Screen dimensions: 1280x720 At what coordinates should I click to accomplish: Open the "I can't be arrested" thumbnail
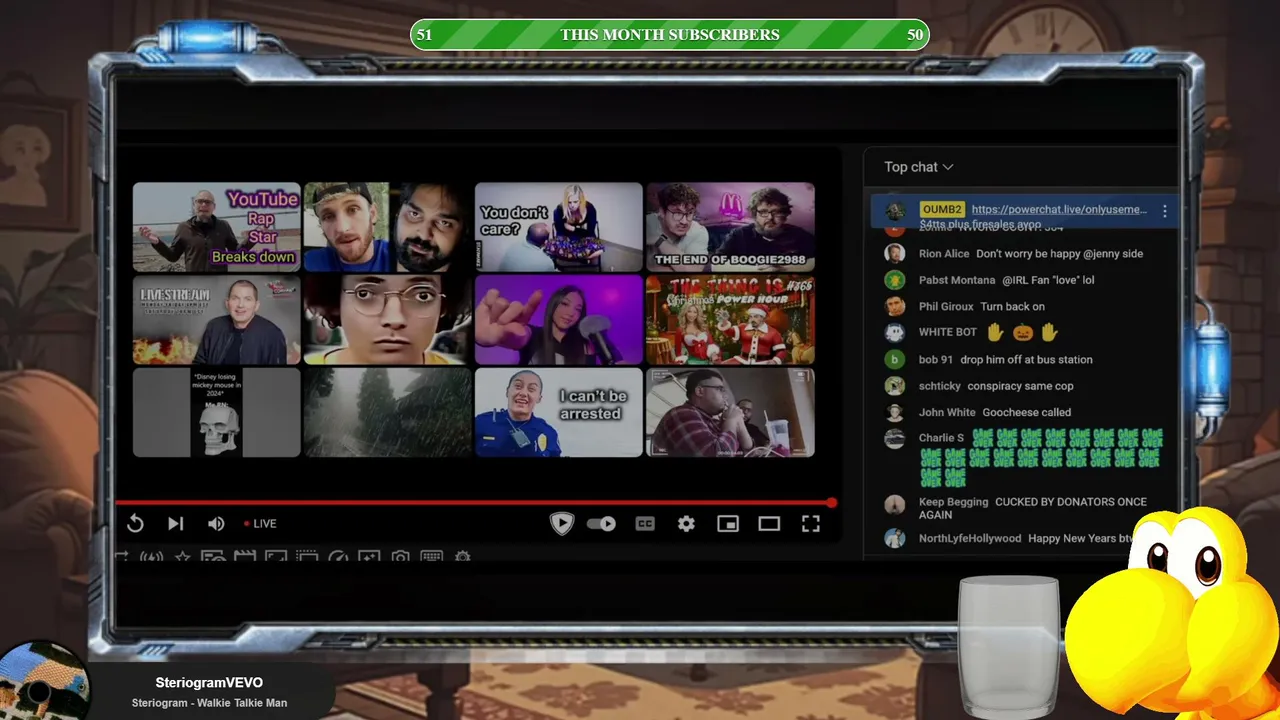pyautogui.click(x=558, y=413)
